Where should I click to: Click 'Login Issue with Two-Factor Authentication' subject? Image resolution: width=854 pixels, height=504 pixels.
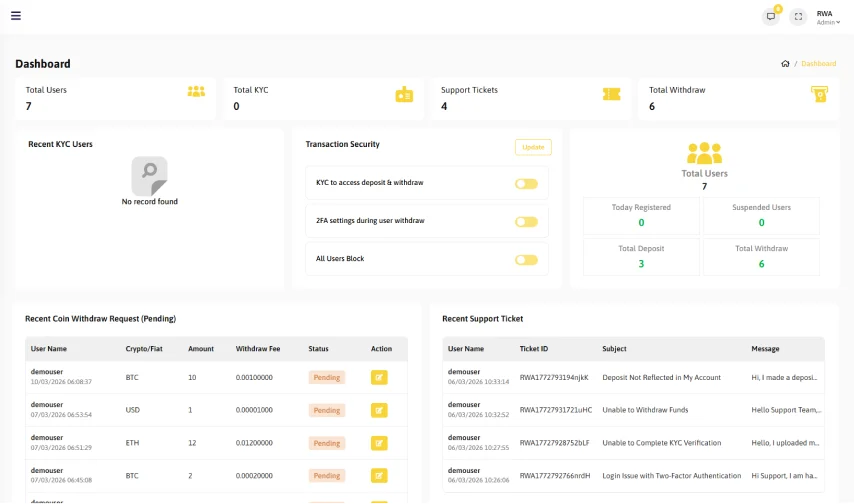tap(672, 476)
